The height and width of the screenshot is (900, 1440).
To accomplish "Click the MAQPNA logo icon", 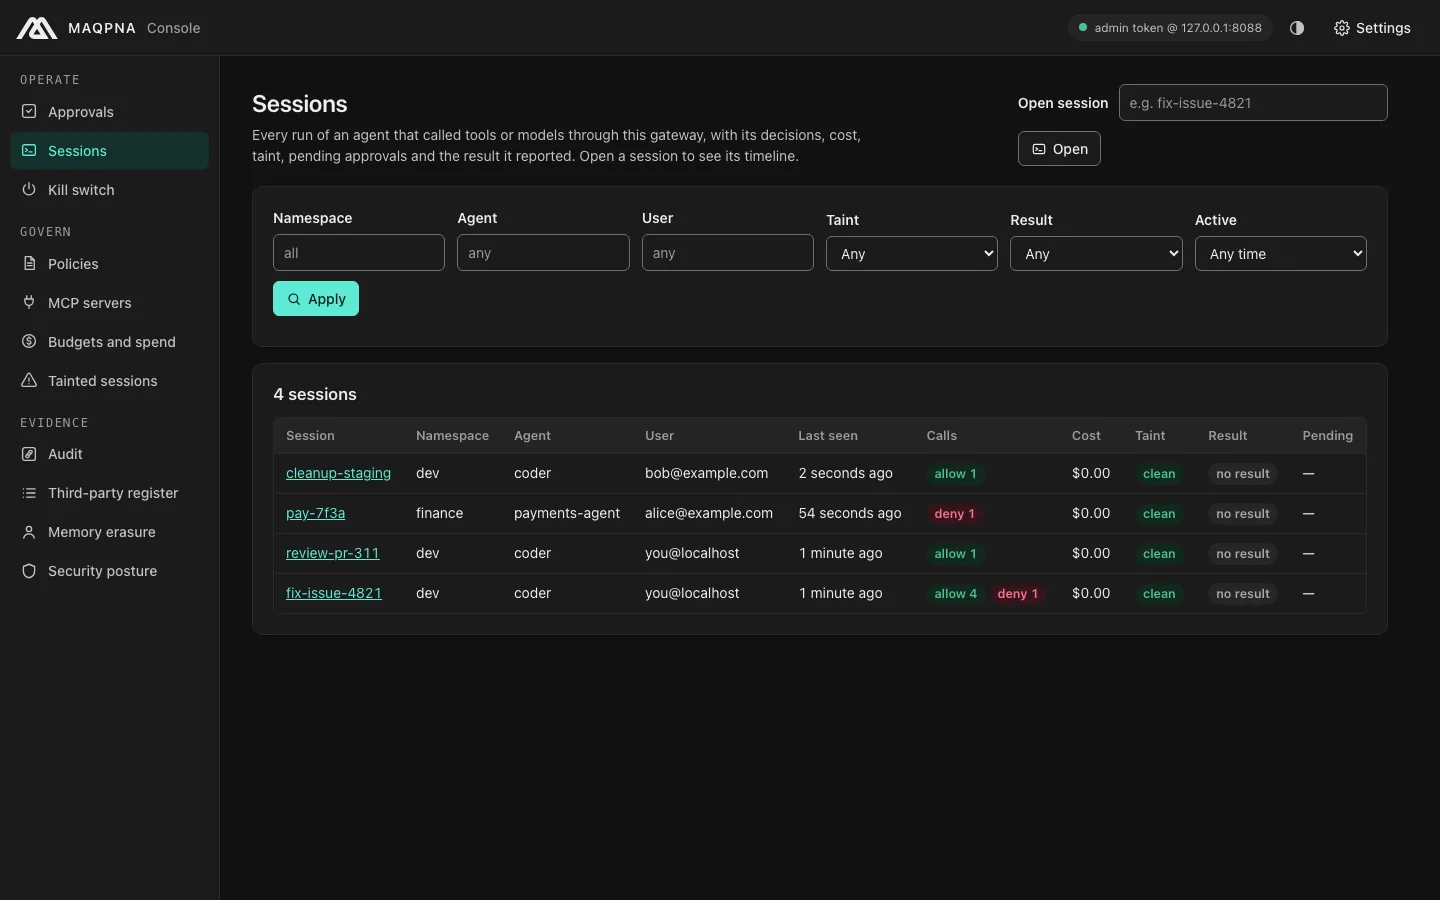I will coord(36,28).
